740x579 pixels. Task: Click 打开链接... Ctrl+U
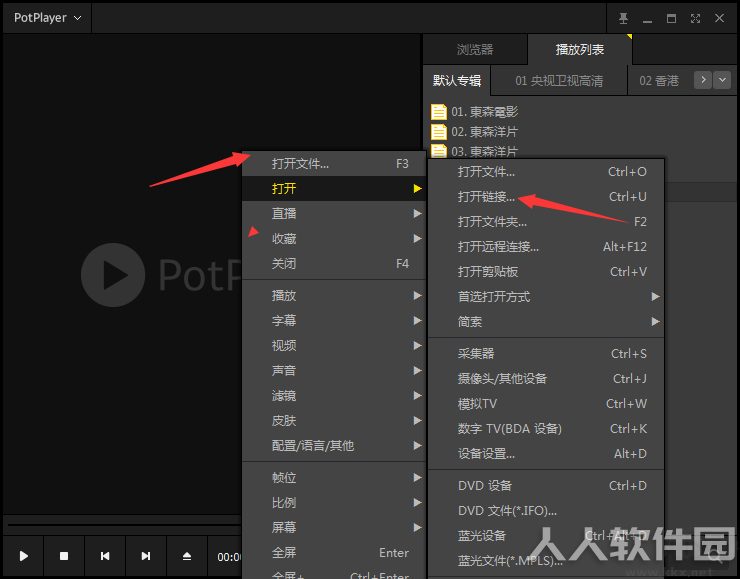pyautogui.click(x=546, y=197)
